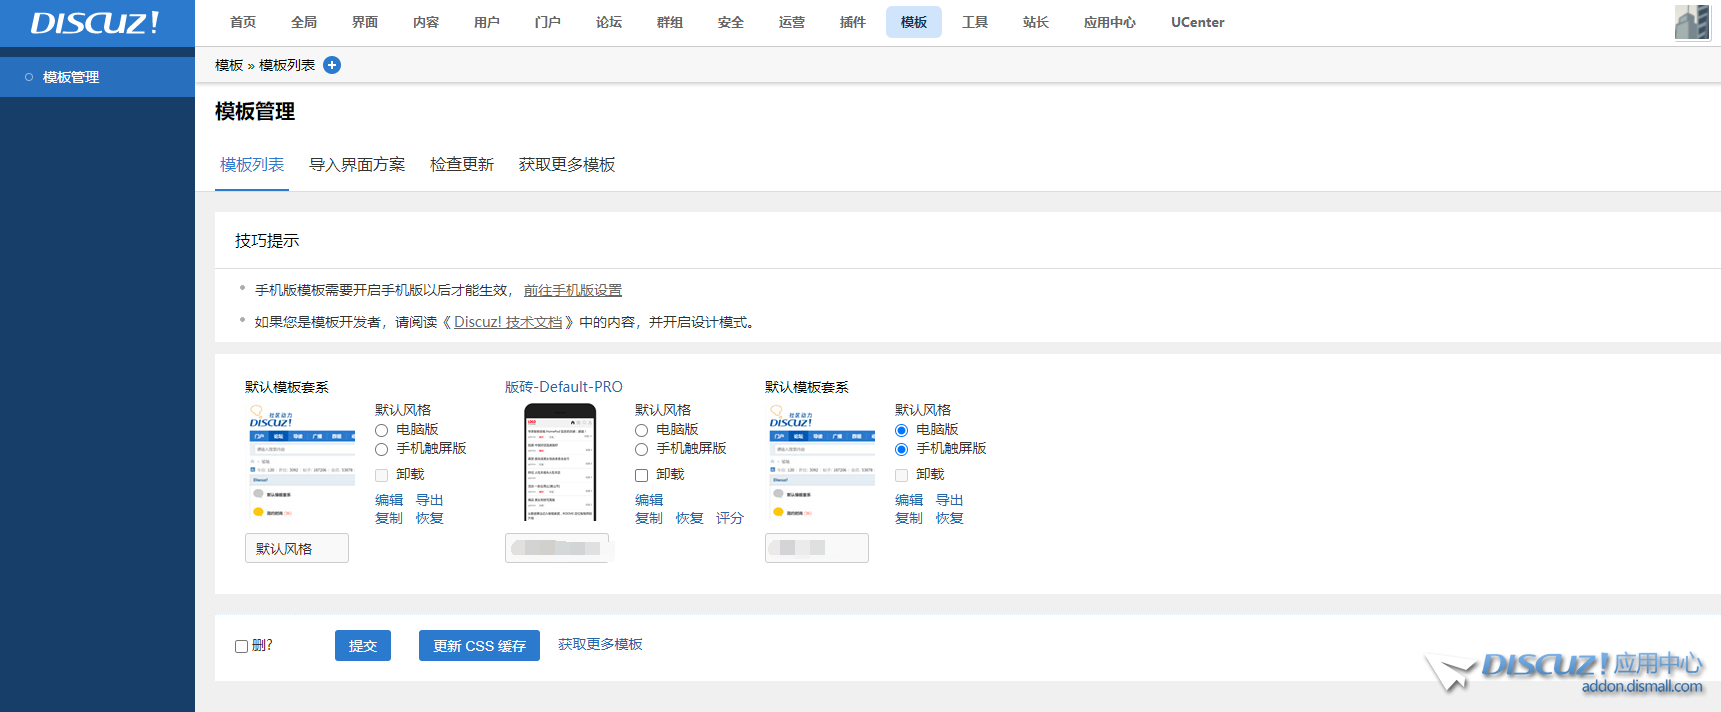Open the Discuz! 技术文档 link
Image resolution: width=1721 pixels, height=712 pixels.
(x=508, y=322)
